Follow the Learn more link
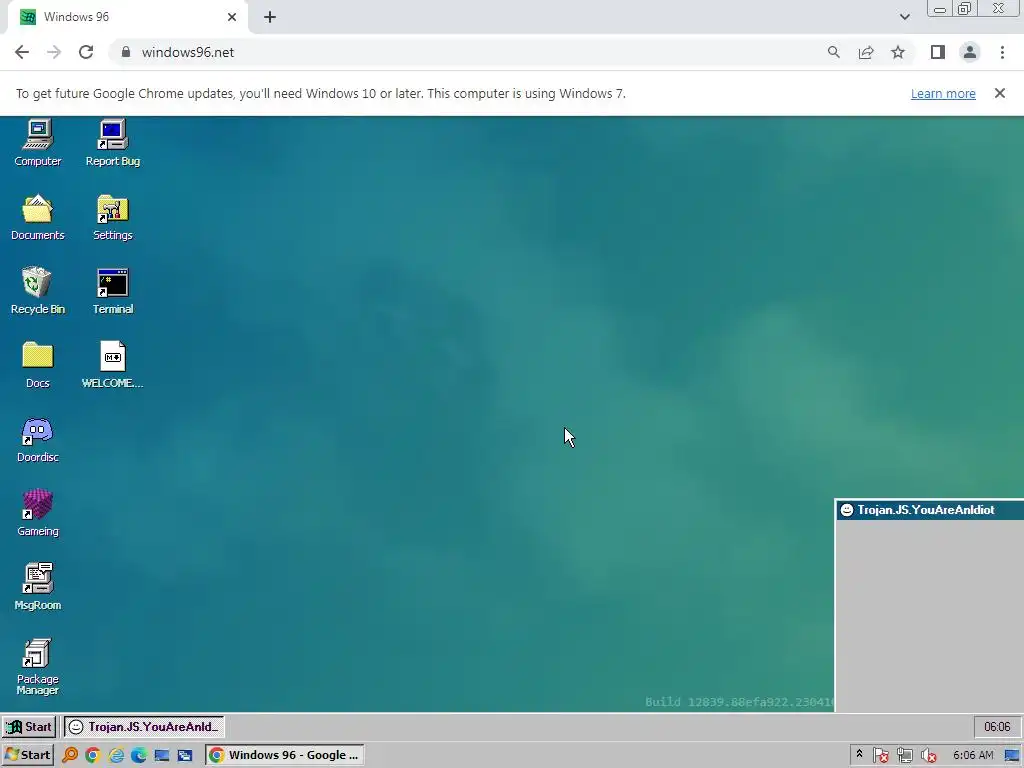Viewport: 1024px width, 768px height. point(943,93)
